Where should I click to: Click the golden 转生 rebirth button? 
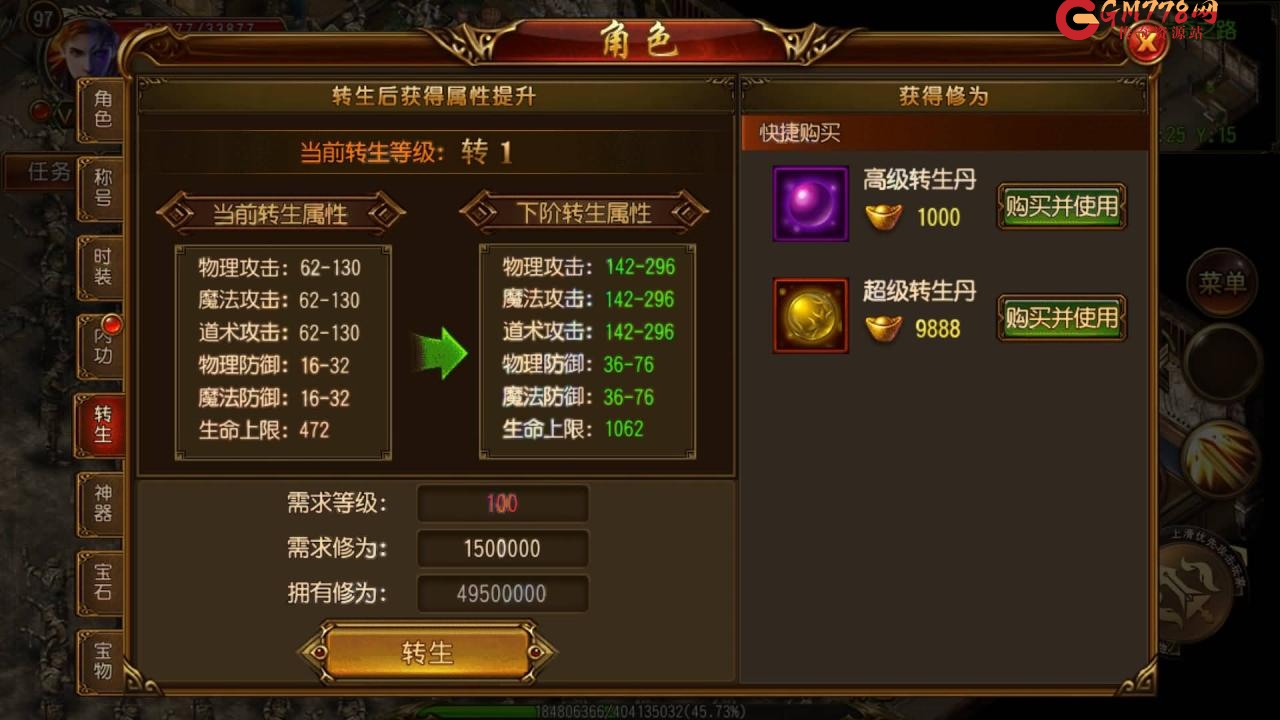click(428, 653)
